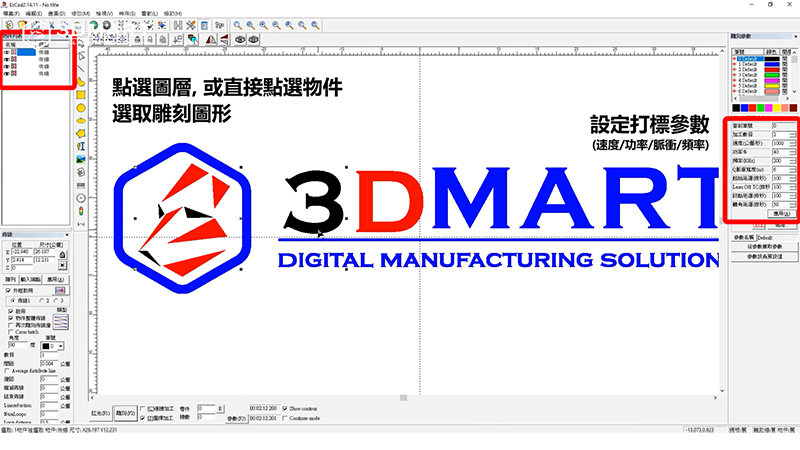
Task: Click the speed value spinner arrows
Action: (x=792, y=142)
